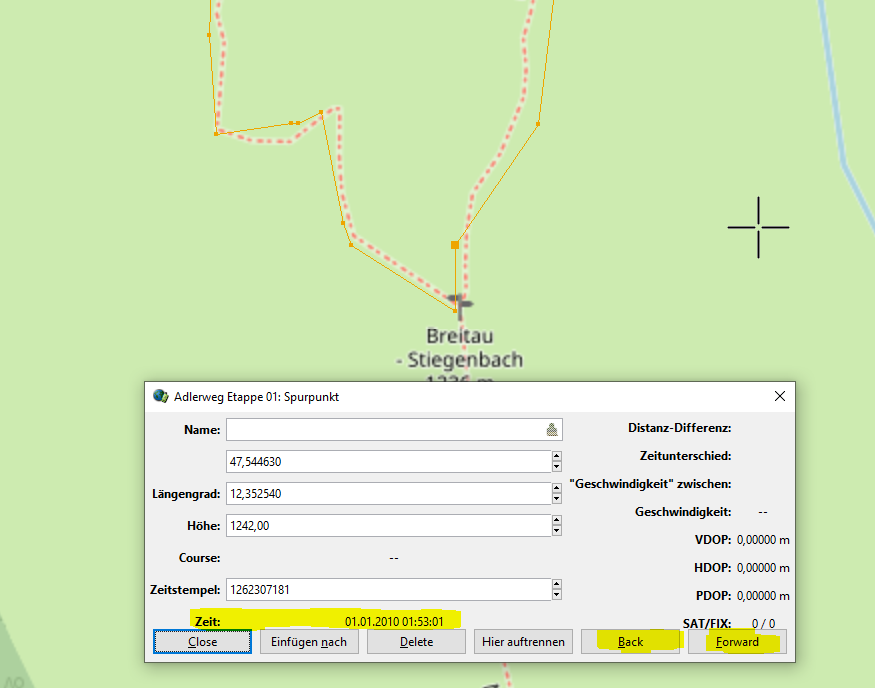Click the Zeitunterschied label

(685, 456)
